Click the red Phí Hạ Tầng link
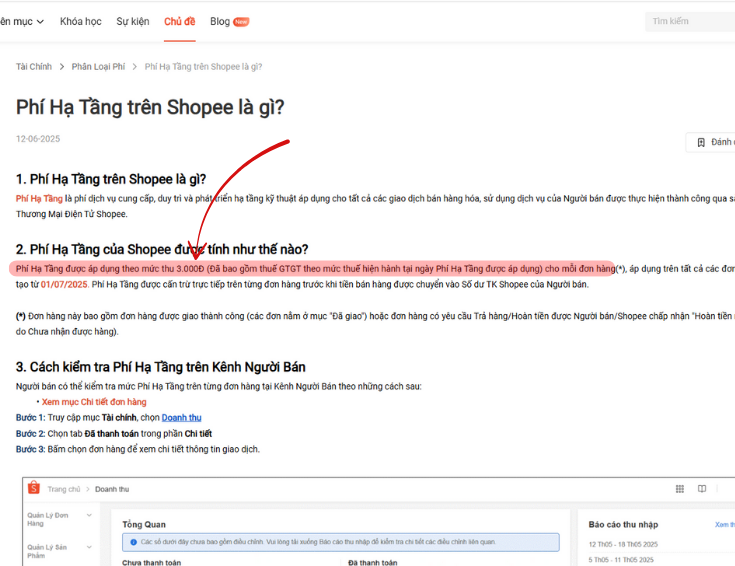Screen dimensions: 735x566 39,199
